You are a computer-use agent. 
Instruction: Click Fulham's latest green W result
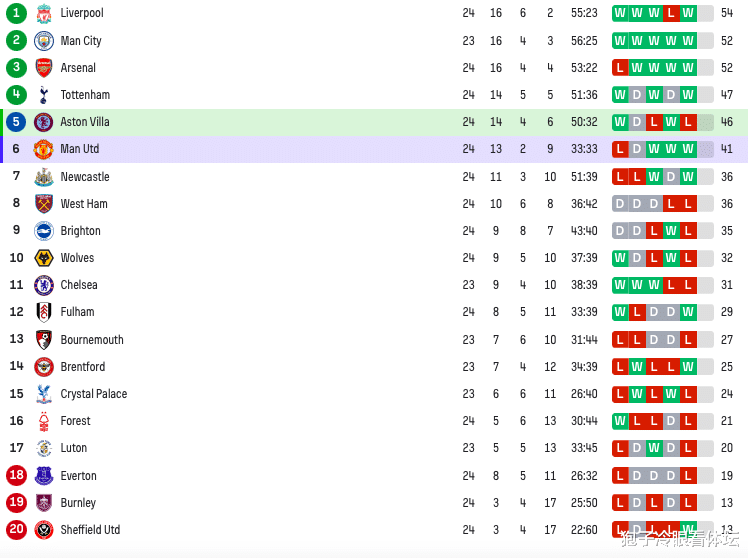[688, 312]
